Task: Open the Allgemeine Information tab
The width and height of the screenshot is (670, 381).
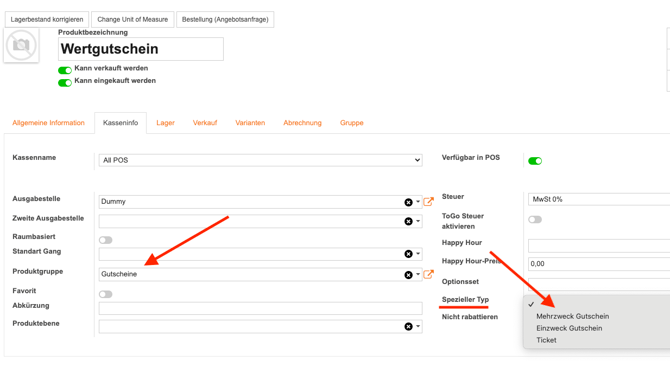Action: click(48, 123)
